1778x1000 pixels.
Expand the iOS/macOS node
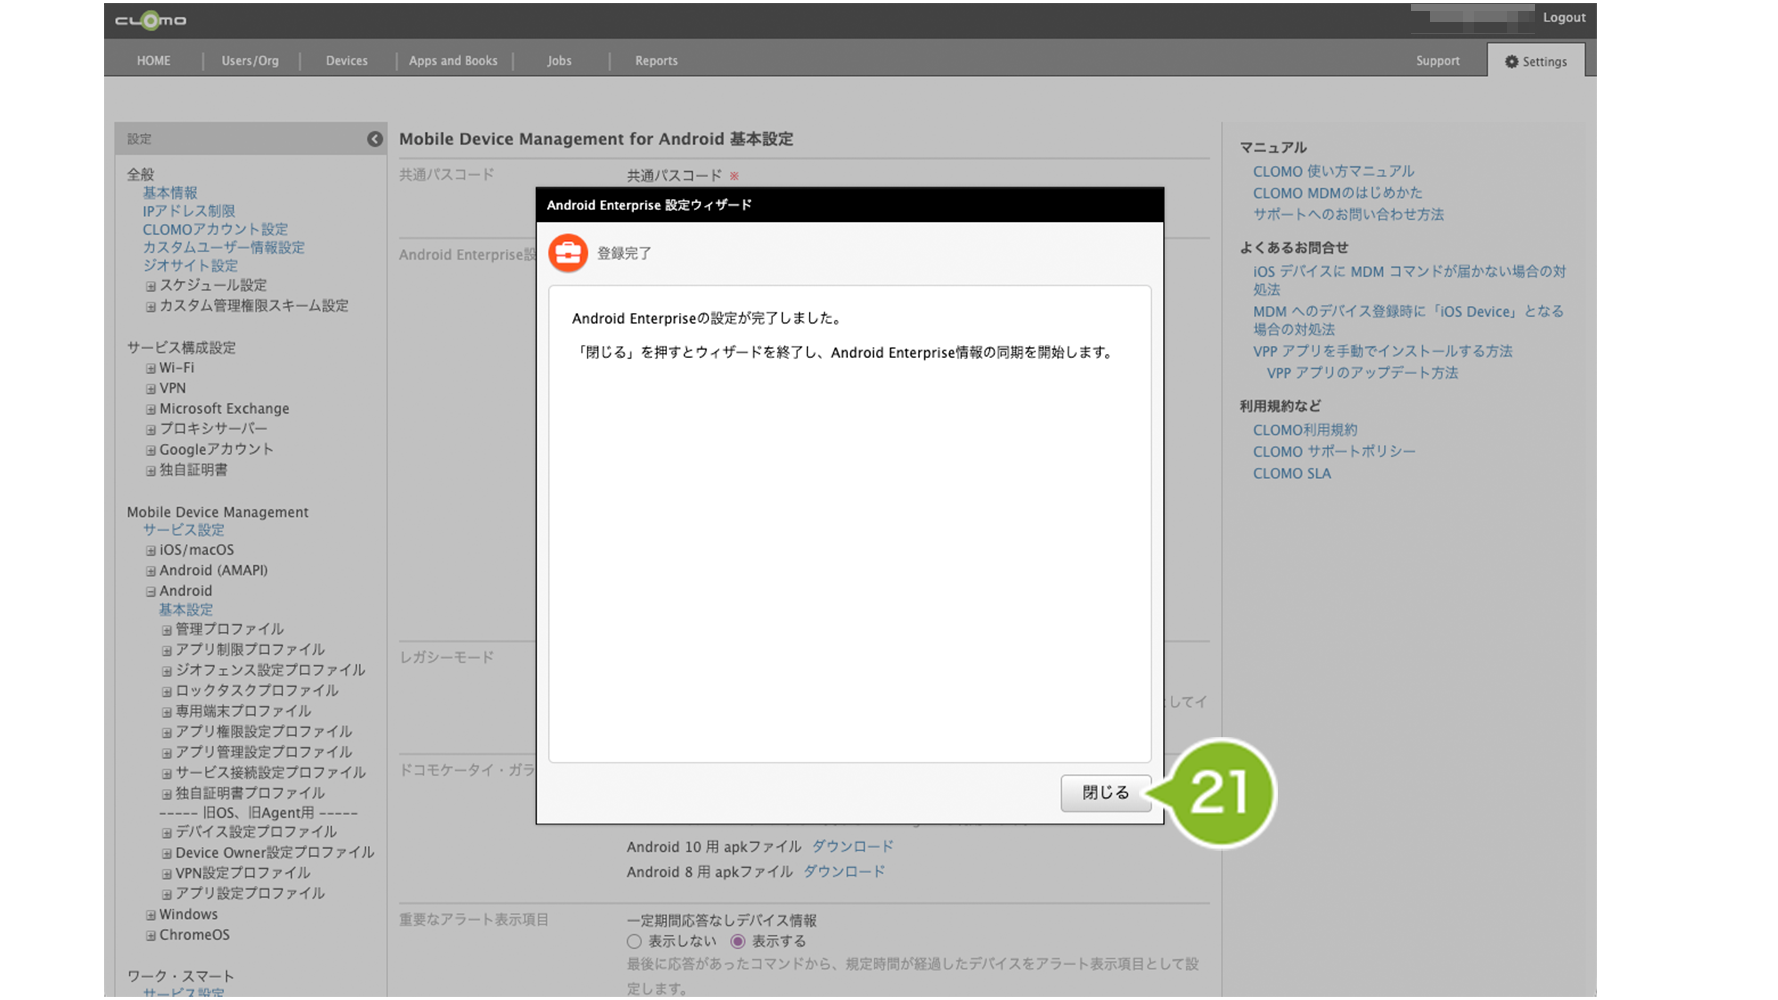click(151, 551)
